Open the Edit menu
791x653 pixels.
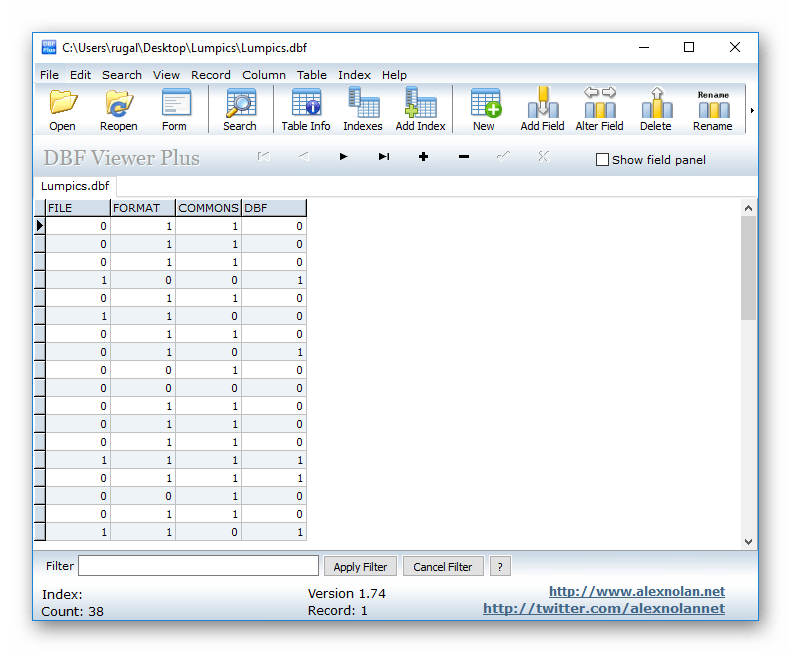click(x=80, y=75)
